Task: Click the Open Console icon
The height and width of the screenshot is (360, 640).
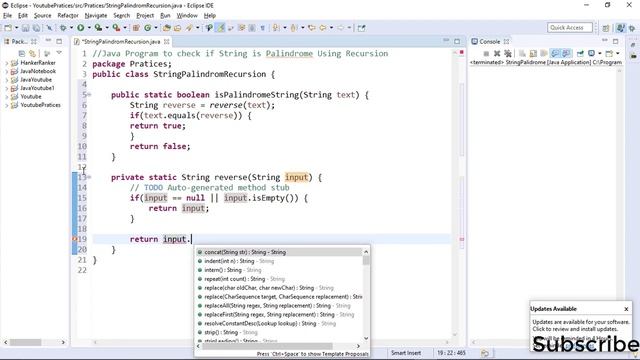Action: pos(609,53)
